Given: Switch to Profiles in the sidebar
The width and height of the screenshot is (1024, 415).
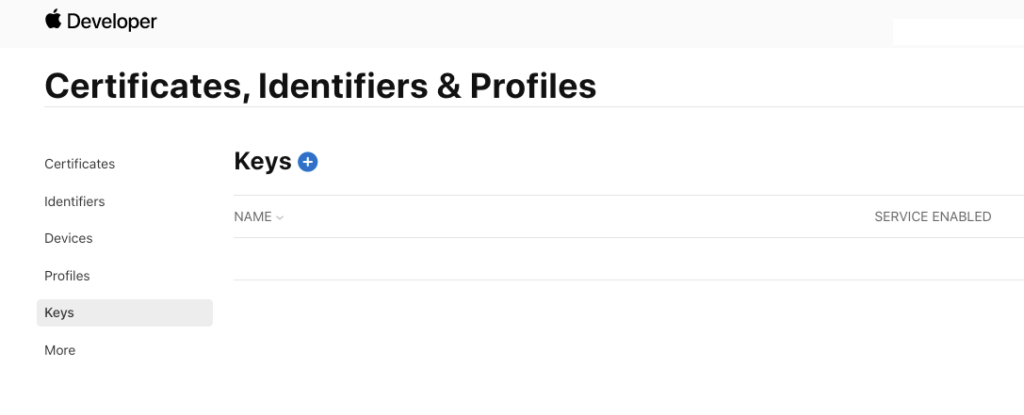Looking at the screenshot, I should tap(67, 275).
